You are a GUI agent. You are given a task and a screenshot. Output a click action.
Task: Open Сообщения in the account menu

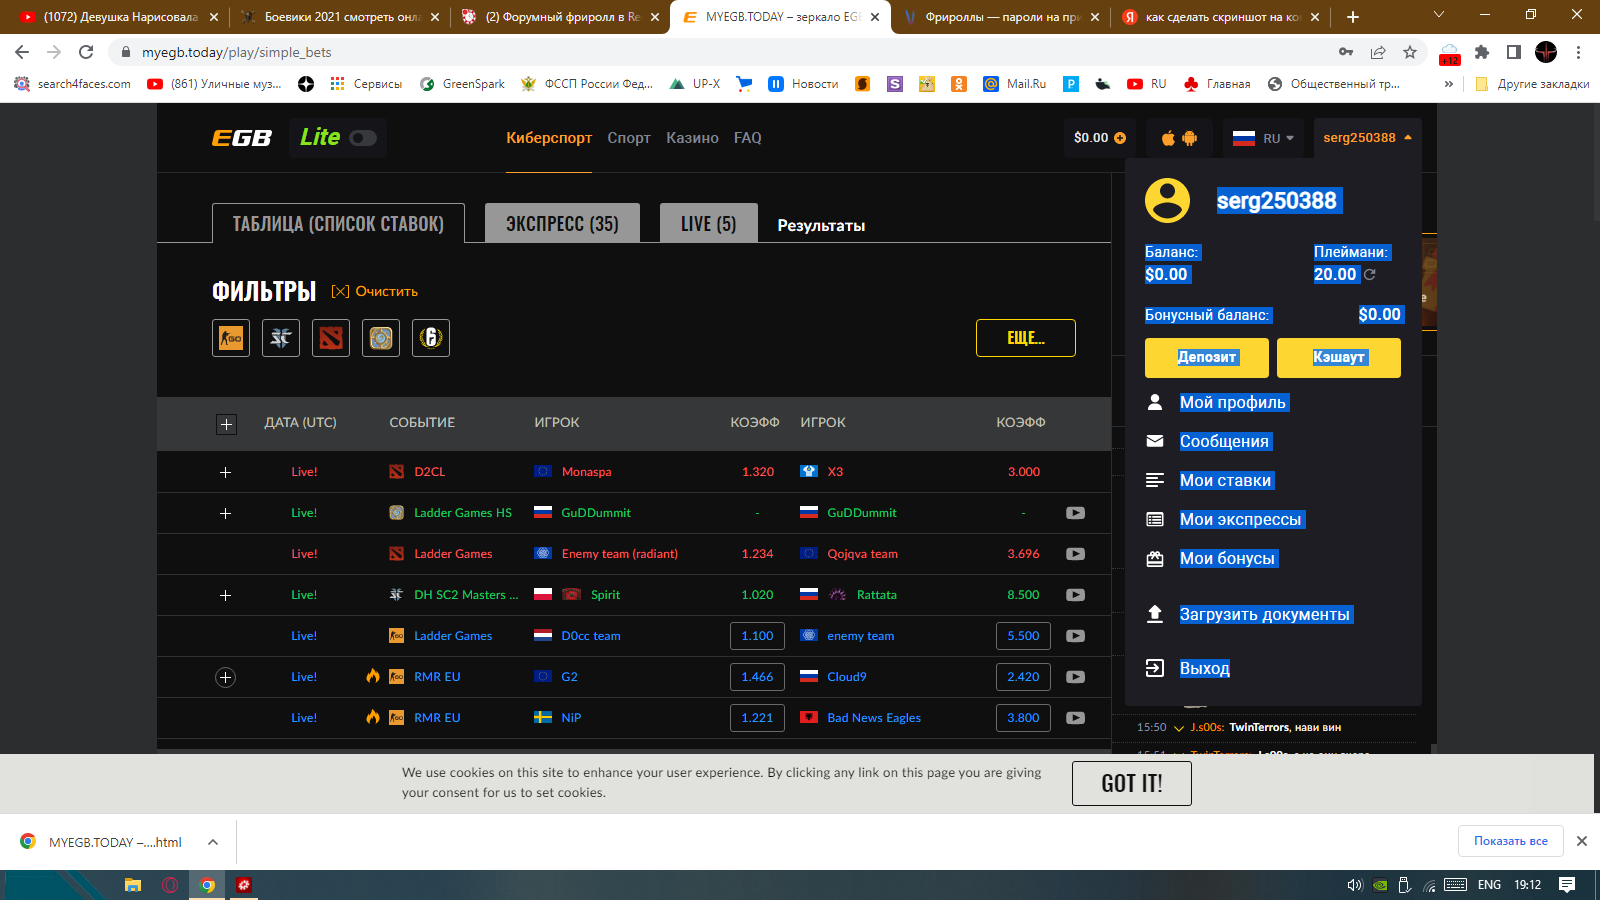tap(1224, 441)
